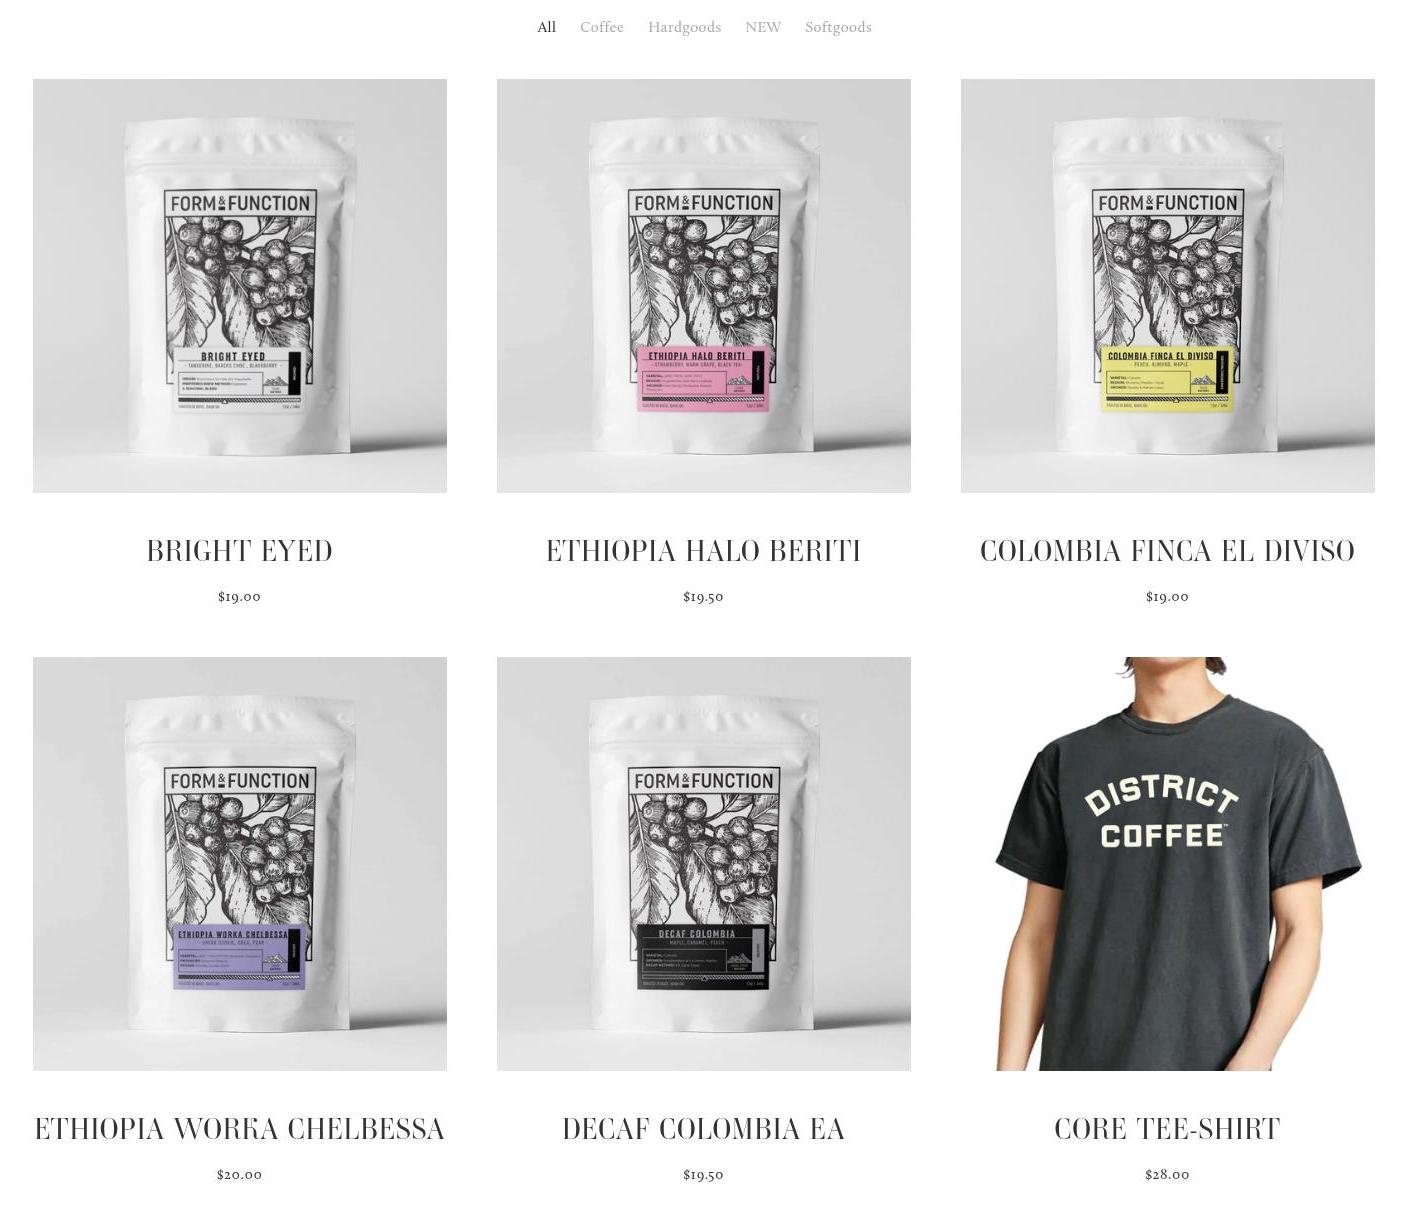
Task: Switch to the Hardgoods category
Action: (x=684, y=27)
